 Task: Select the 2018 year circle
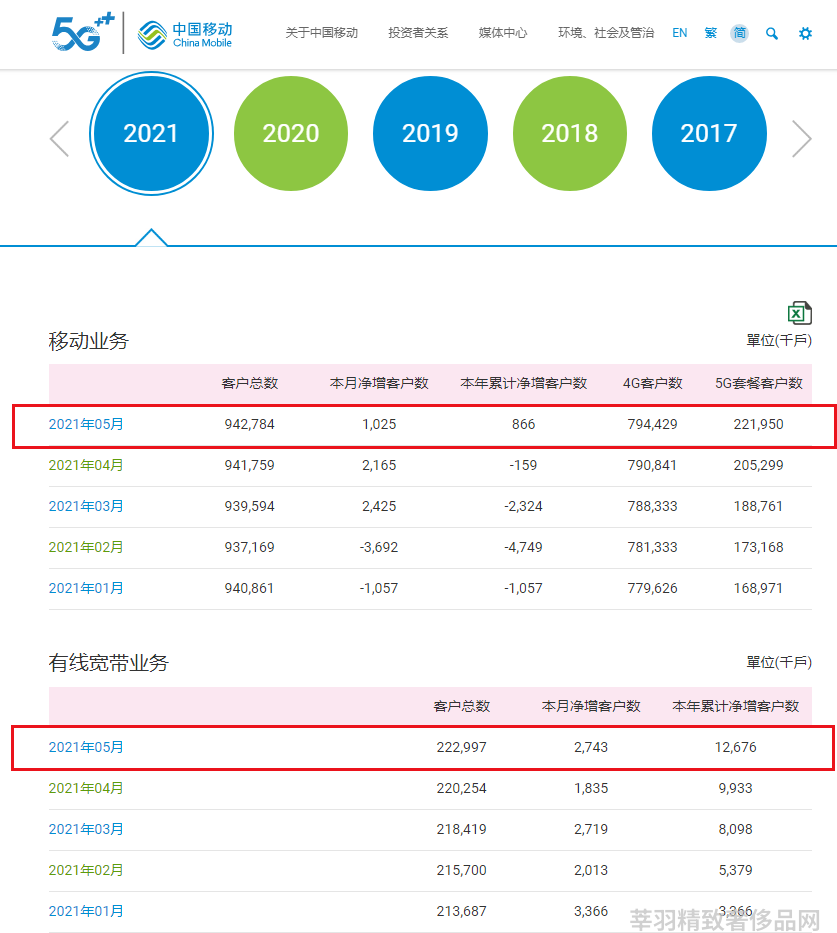(x=569, y=133)
